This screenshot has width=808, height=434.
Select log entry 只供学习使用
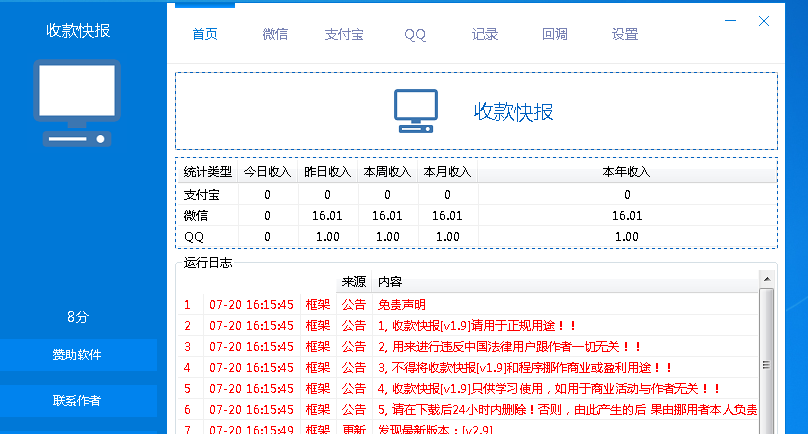coord(468,389)
